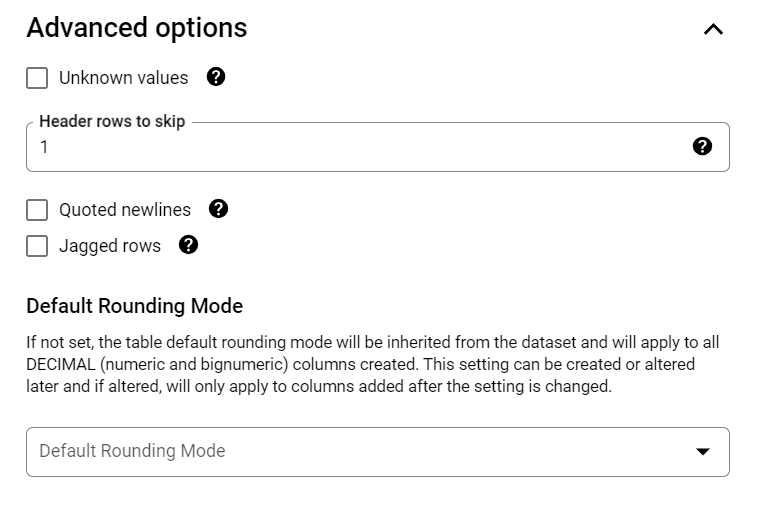This screenshot has height=515, width=772.
Task: Tick the Quoted newlines checkbox
Action: pos(37,210)
